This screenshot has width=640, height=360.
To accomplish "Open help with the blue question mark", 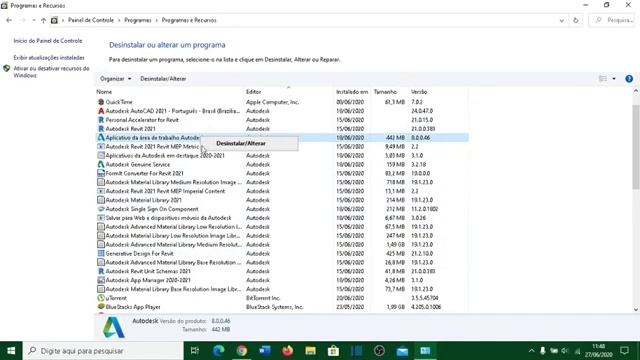I will (x=629, y=79).
